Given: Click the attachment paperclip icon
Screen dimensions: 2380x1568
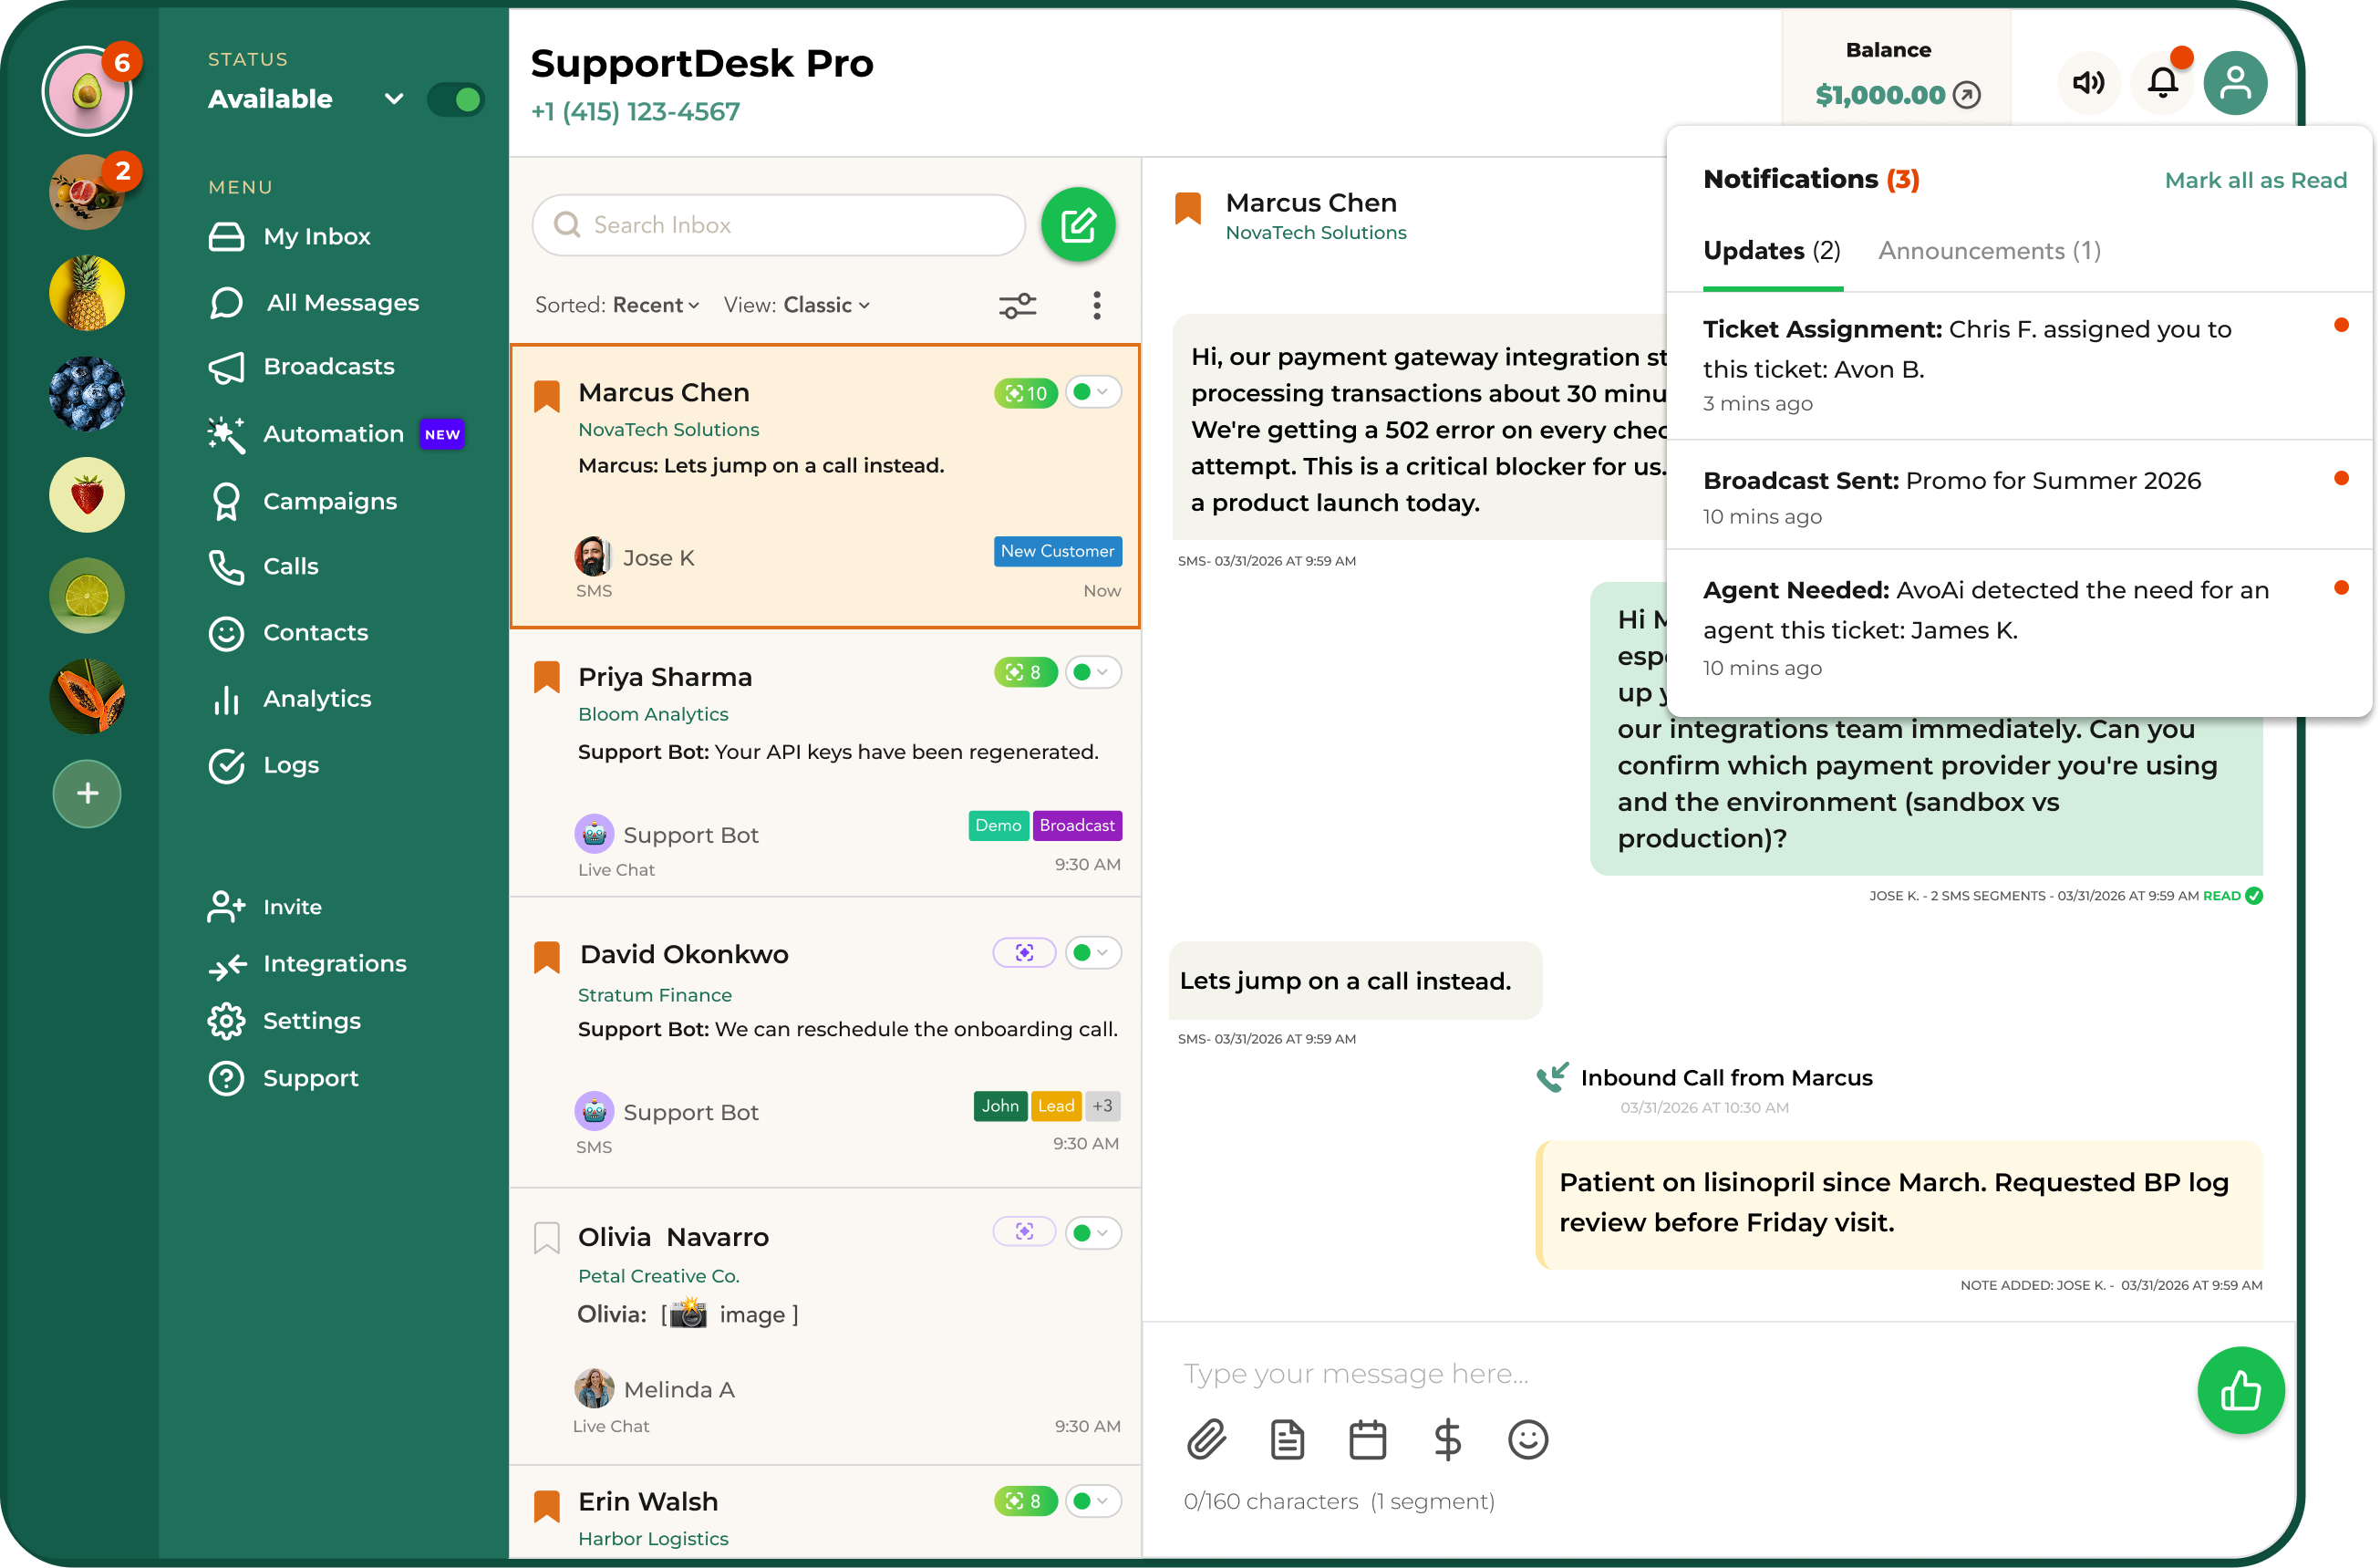Looking at the screenshot, I should pos(1207,1440).
